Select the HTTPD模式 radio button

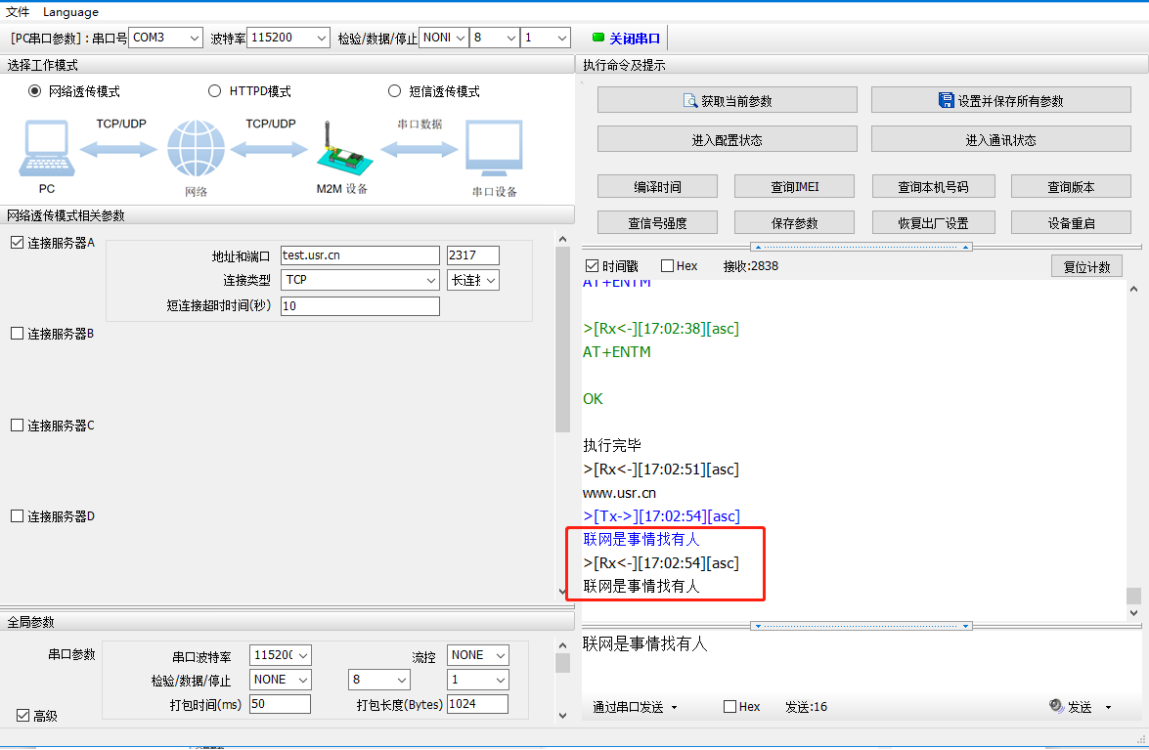click(x=214, y=91)
